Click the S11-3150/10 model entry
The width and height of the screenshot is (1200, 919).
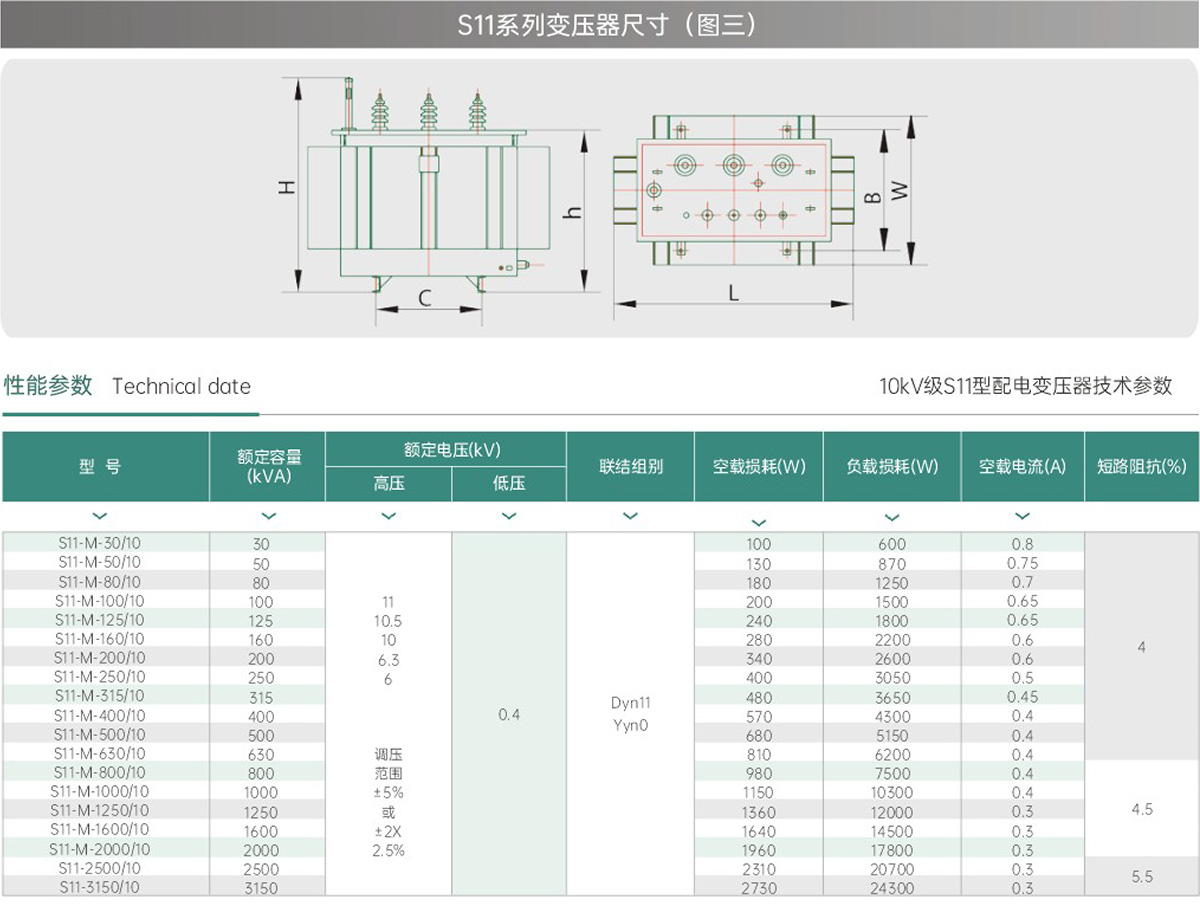coord(100,887)
